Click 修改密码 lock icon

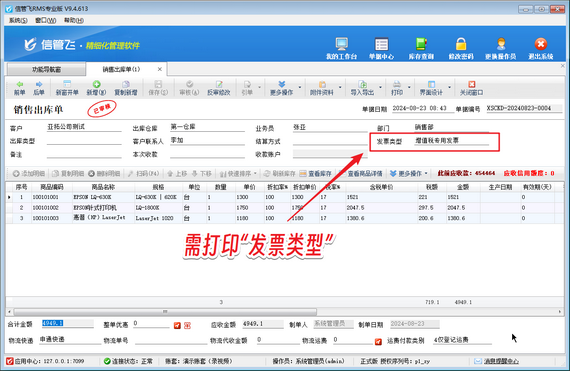(461, 44)
